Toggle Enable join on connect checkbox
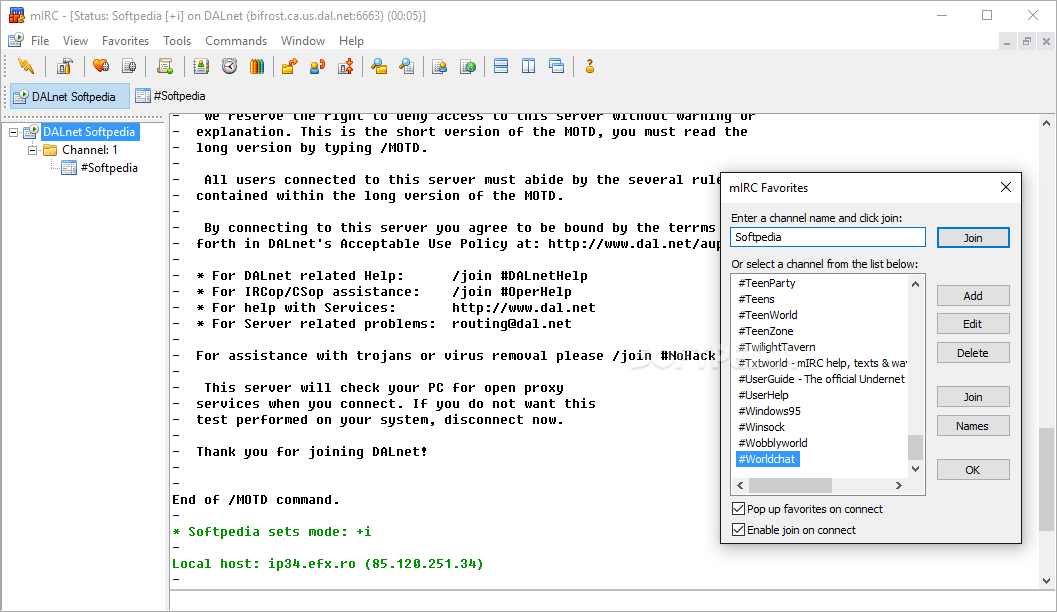This screenshot has width=1057, height=612. click(x=739, y=530)
